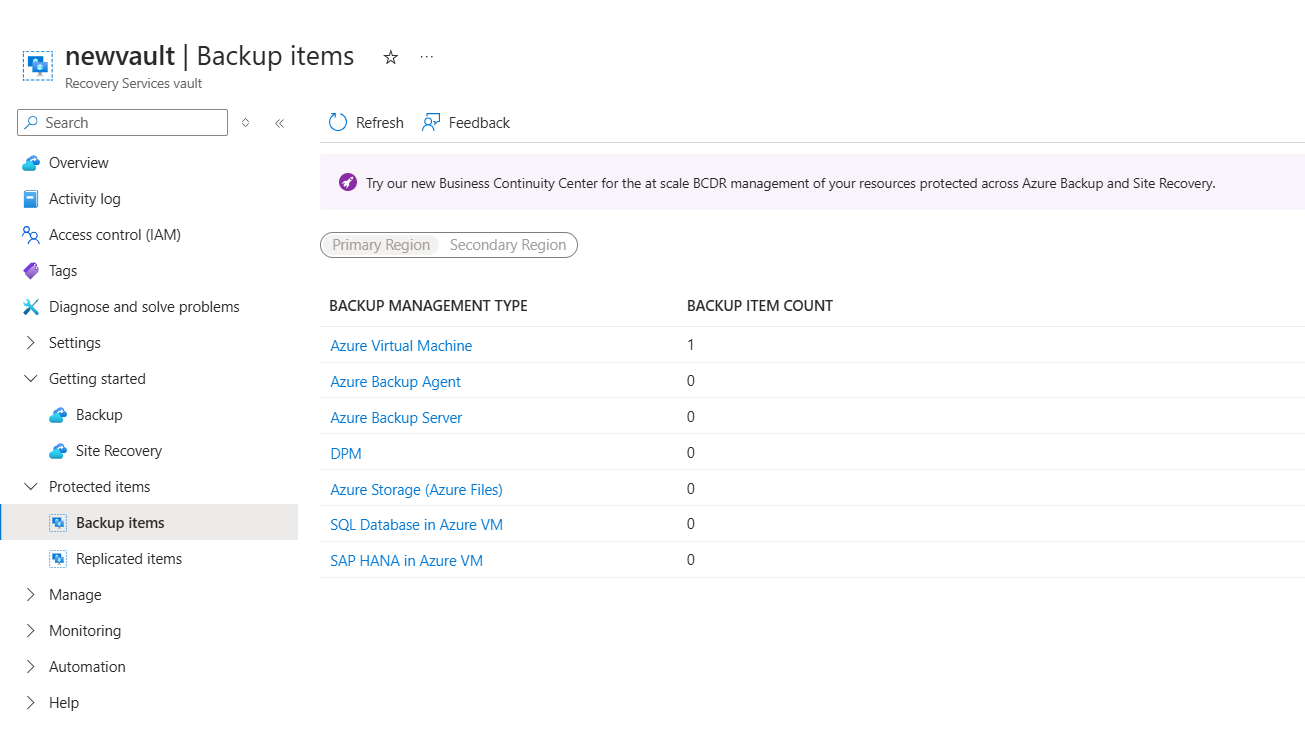Click the Feedback person icon
Screen dimensions: 1305x739
pos(431,122)
